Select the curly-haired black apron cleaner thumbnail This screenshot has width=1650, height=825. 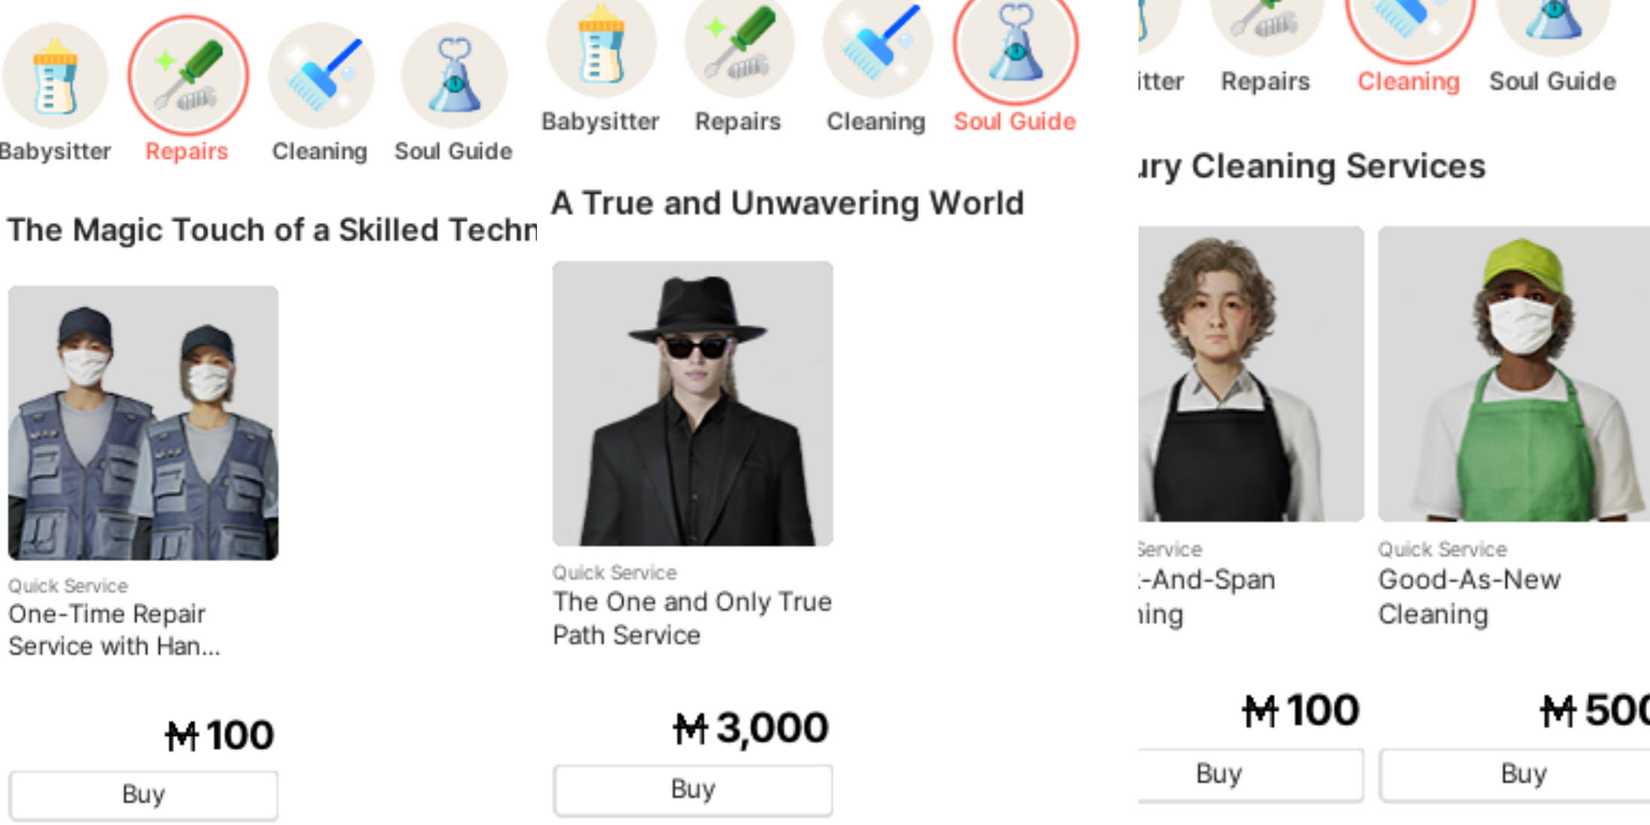(1250, 373)
